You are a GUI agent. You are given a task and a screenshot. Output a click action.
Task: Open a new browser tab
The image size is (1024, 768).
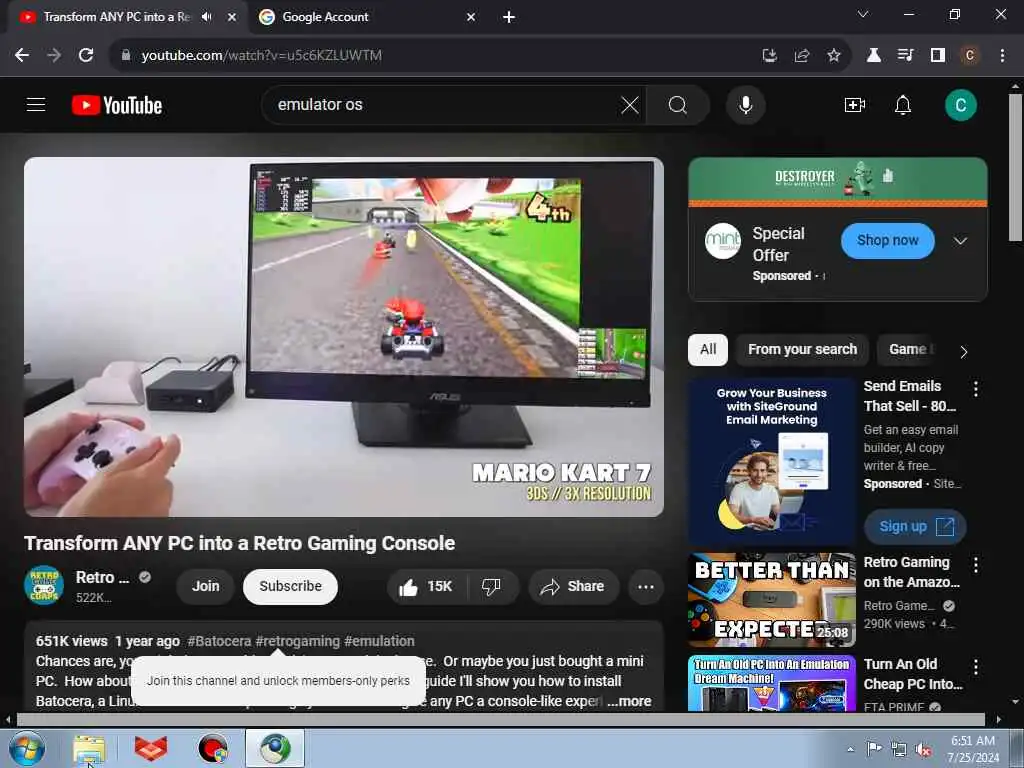509,17
